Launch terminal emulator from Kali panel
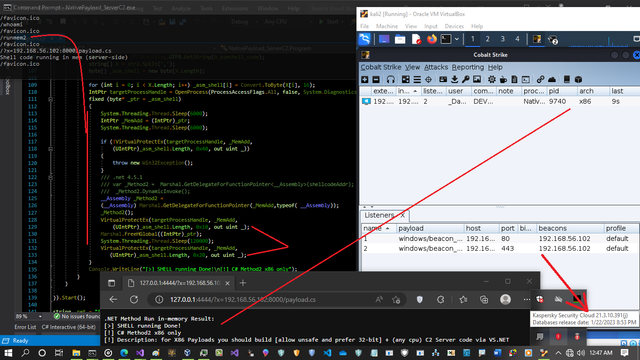 (x=446, y=39)
